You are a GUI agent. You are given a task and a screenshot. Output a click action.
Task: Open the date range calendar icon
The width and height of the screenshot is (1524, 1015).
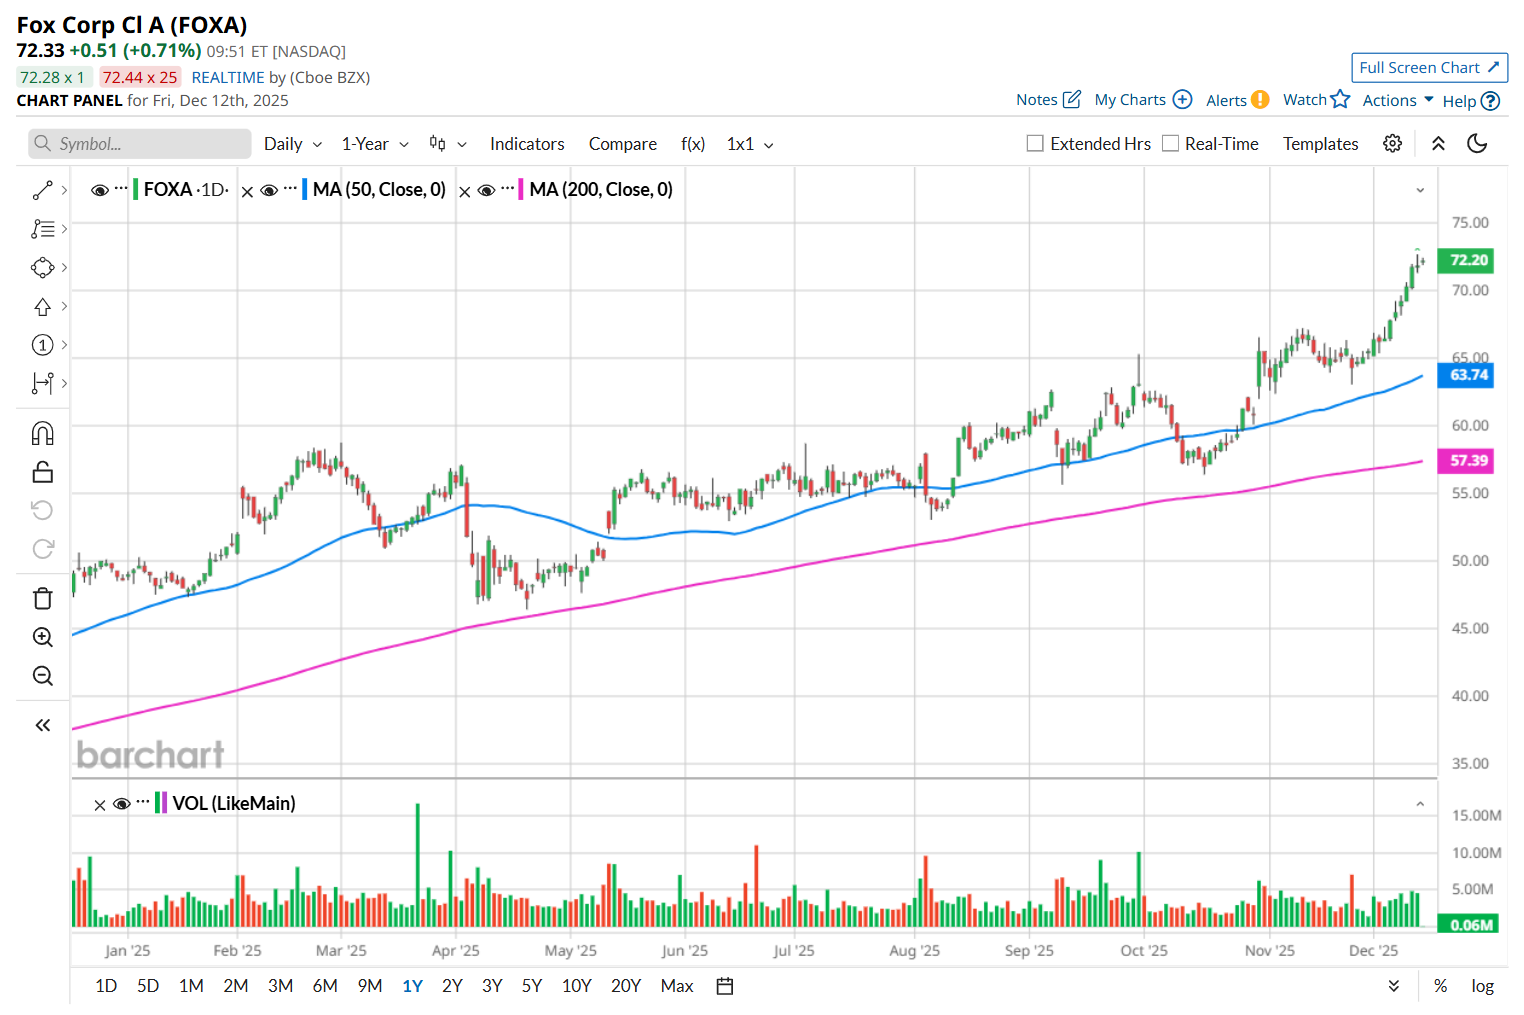725,986
